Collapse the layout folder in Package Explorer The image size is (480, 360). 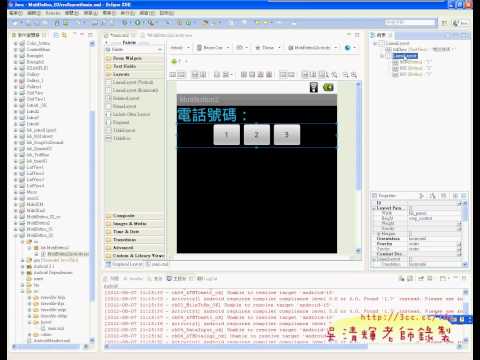(29, 322)
